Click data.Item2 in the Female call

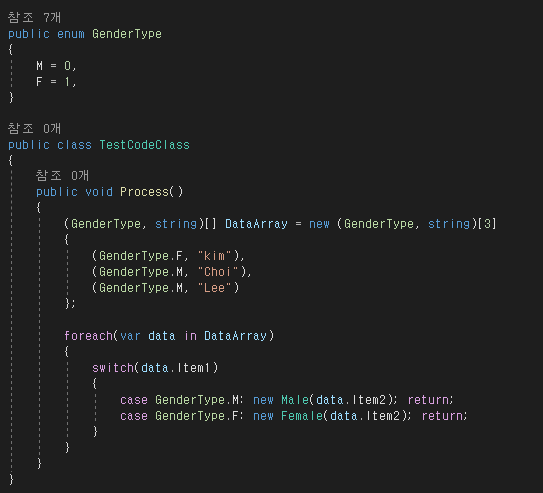point(365,416)
